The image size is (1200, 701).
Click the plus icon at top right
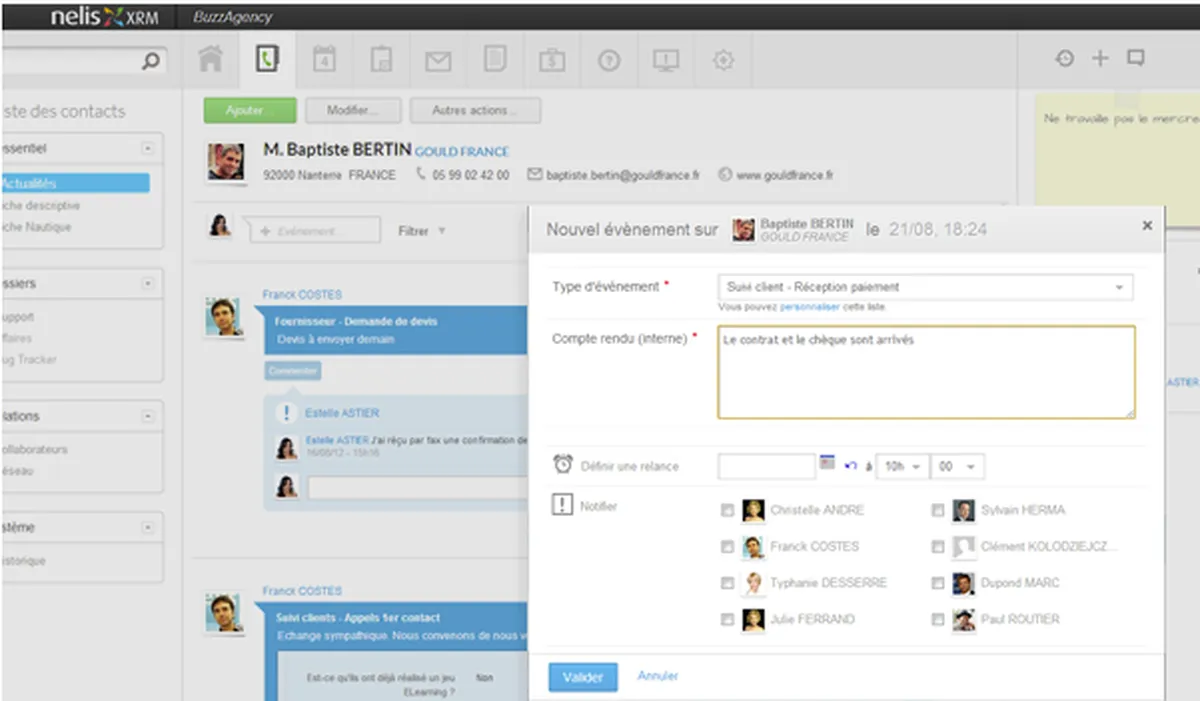coord(1100,58)
